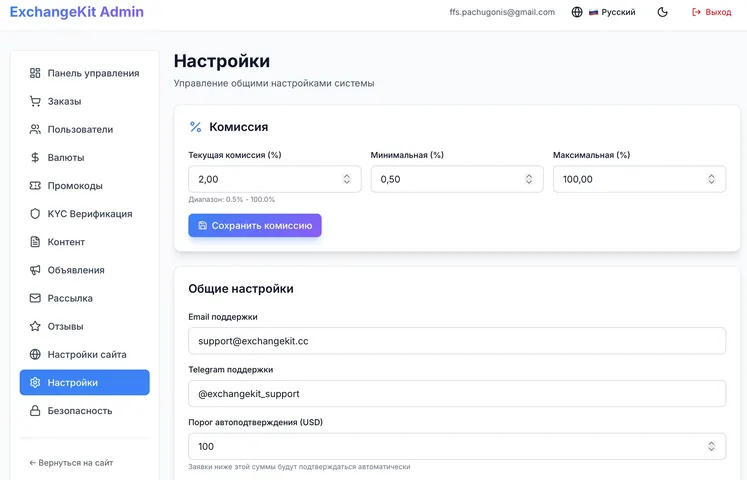This screenshot has height=480, width=747.
Task: Select Объявления menu item
Action: 84,270
